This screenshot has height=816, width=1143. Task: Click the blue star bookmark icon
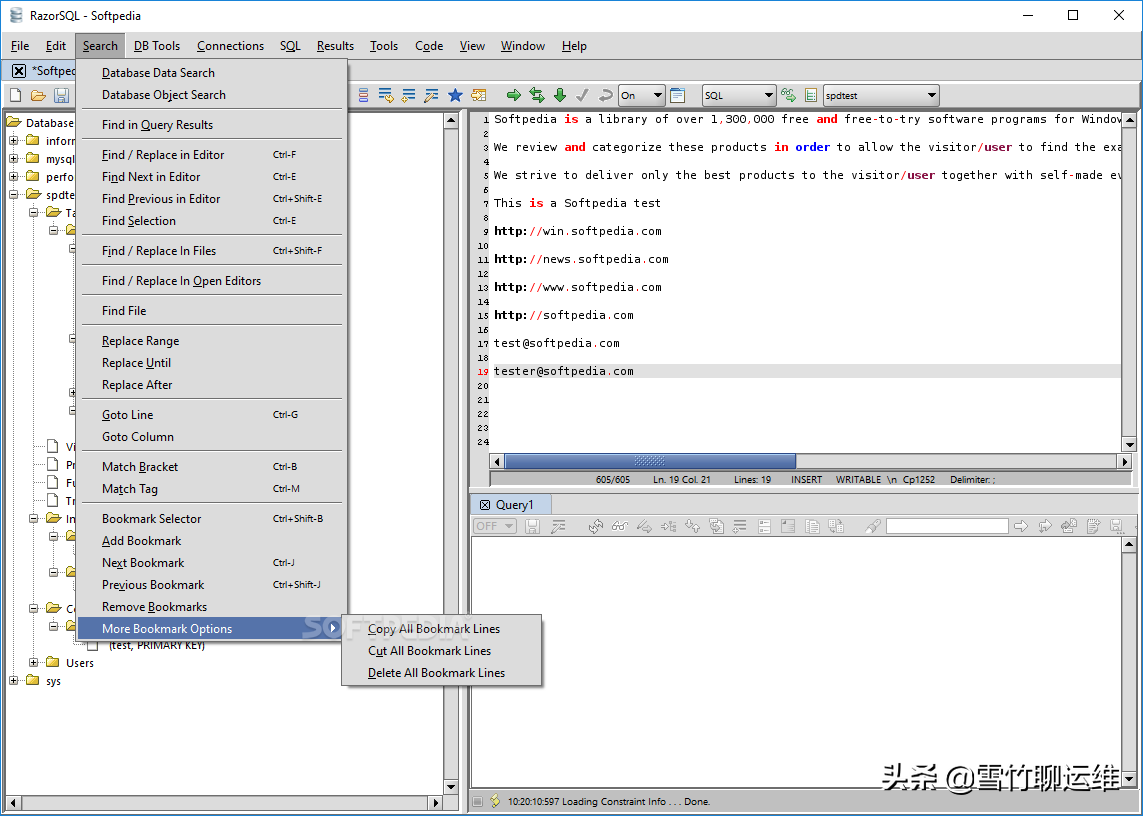(455, 95)
